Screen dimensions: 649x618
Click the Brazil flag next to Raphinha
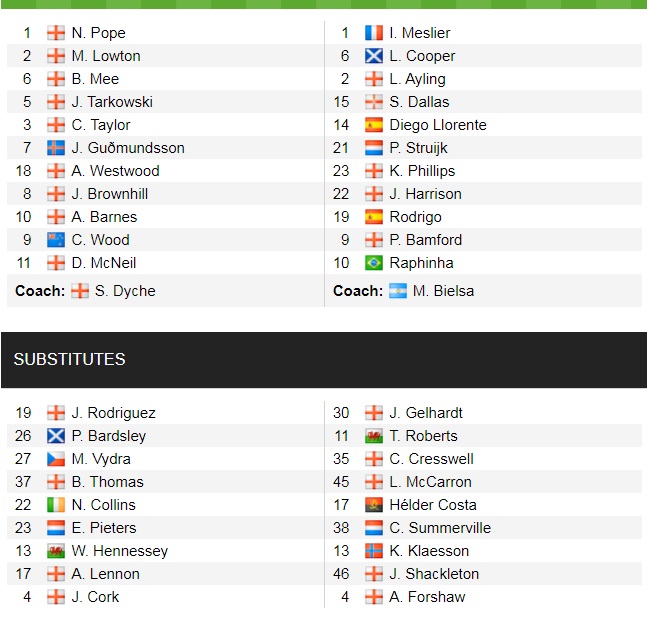coord(374,263)
